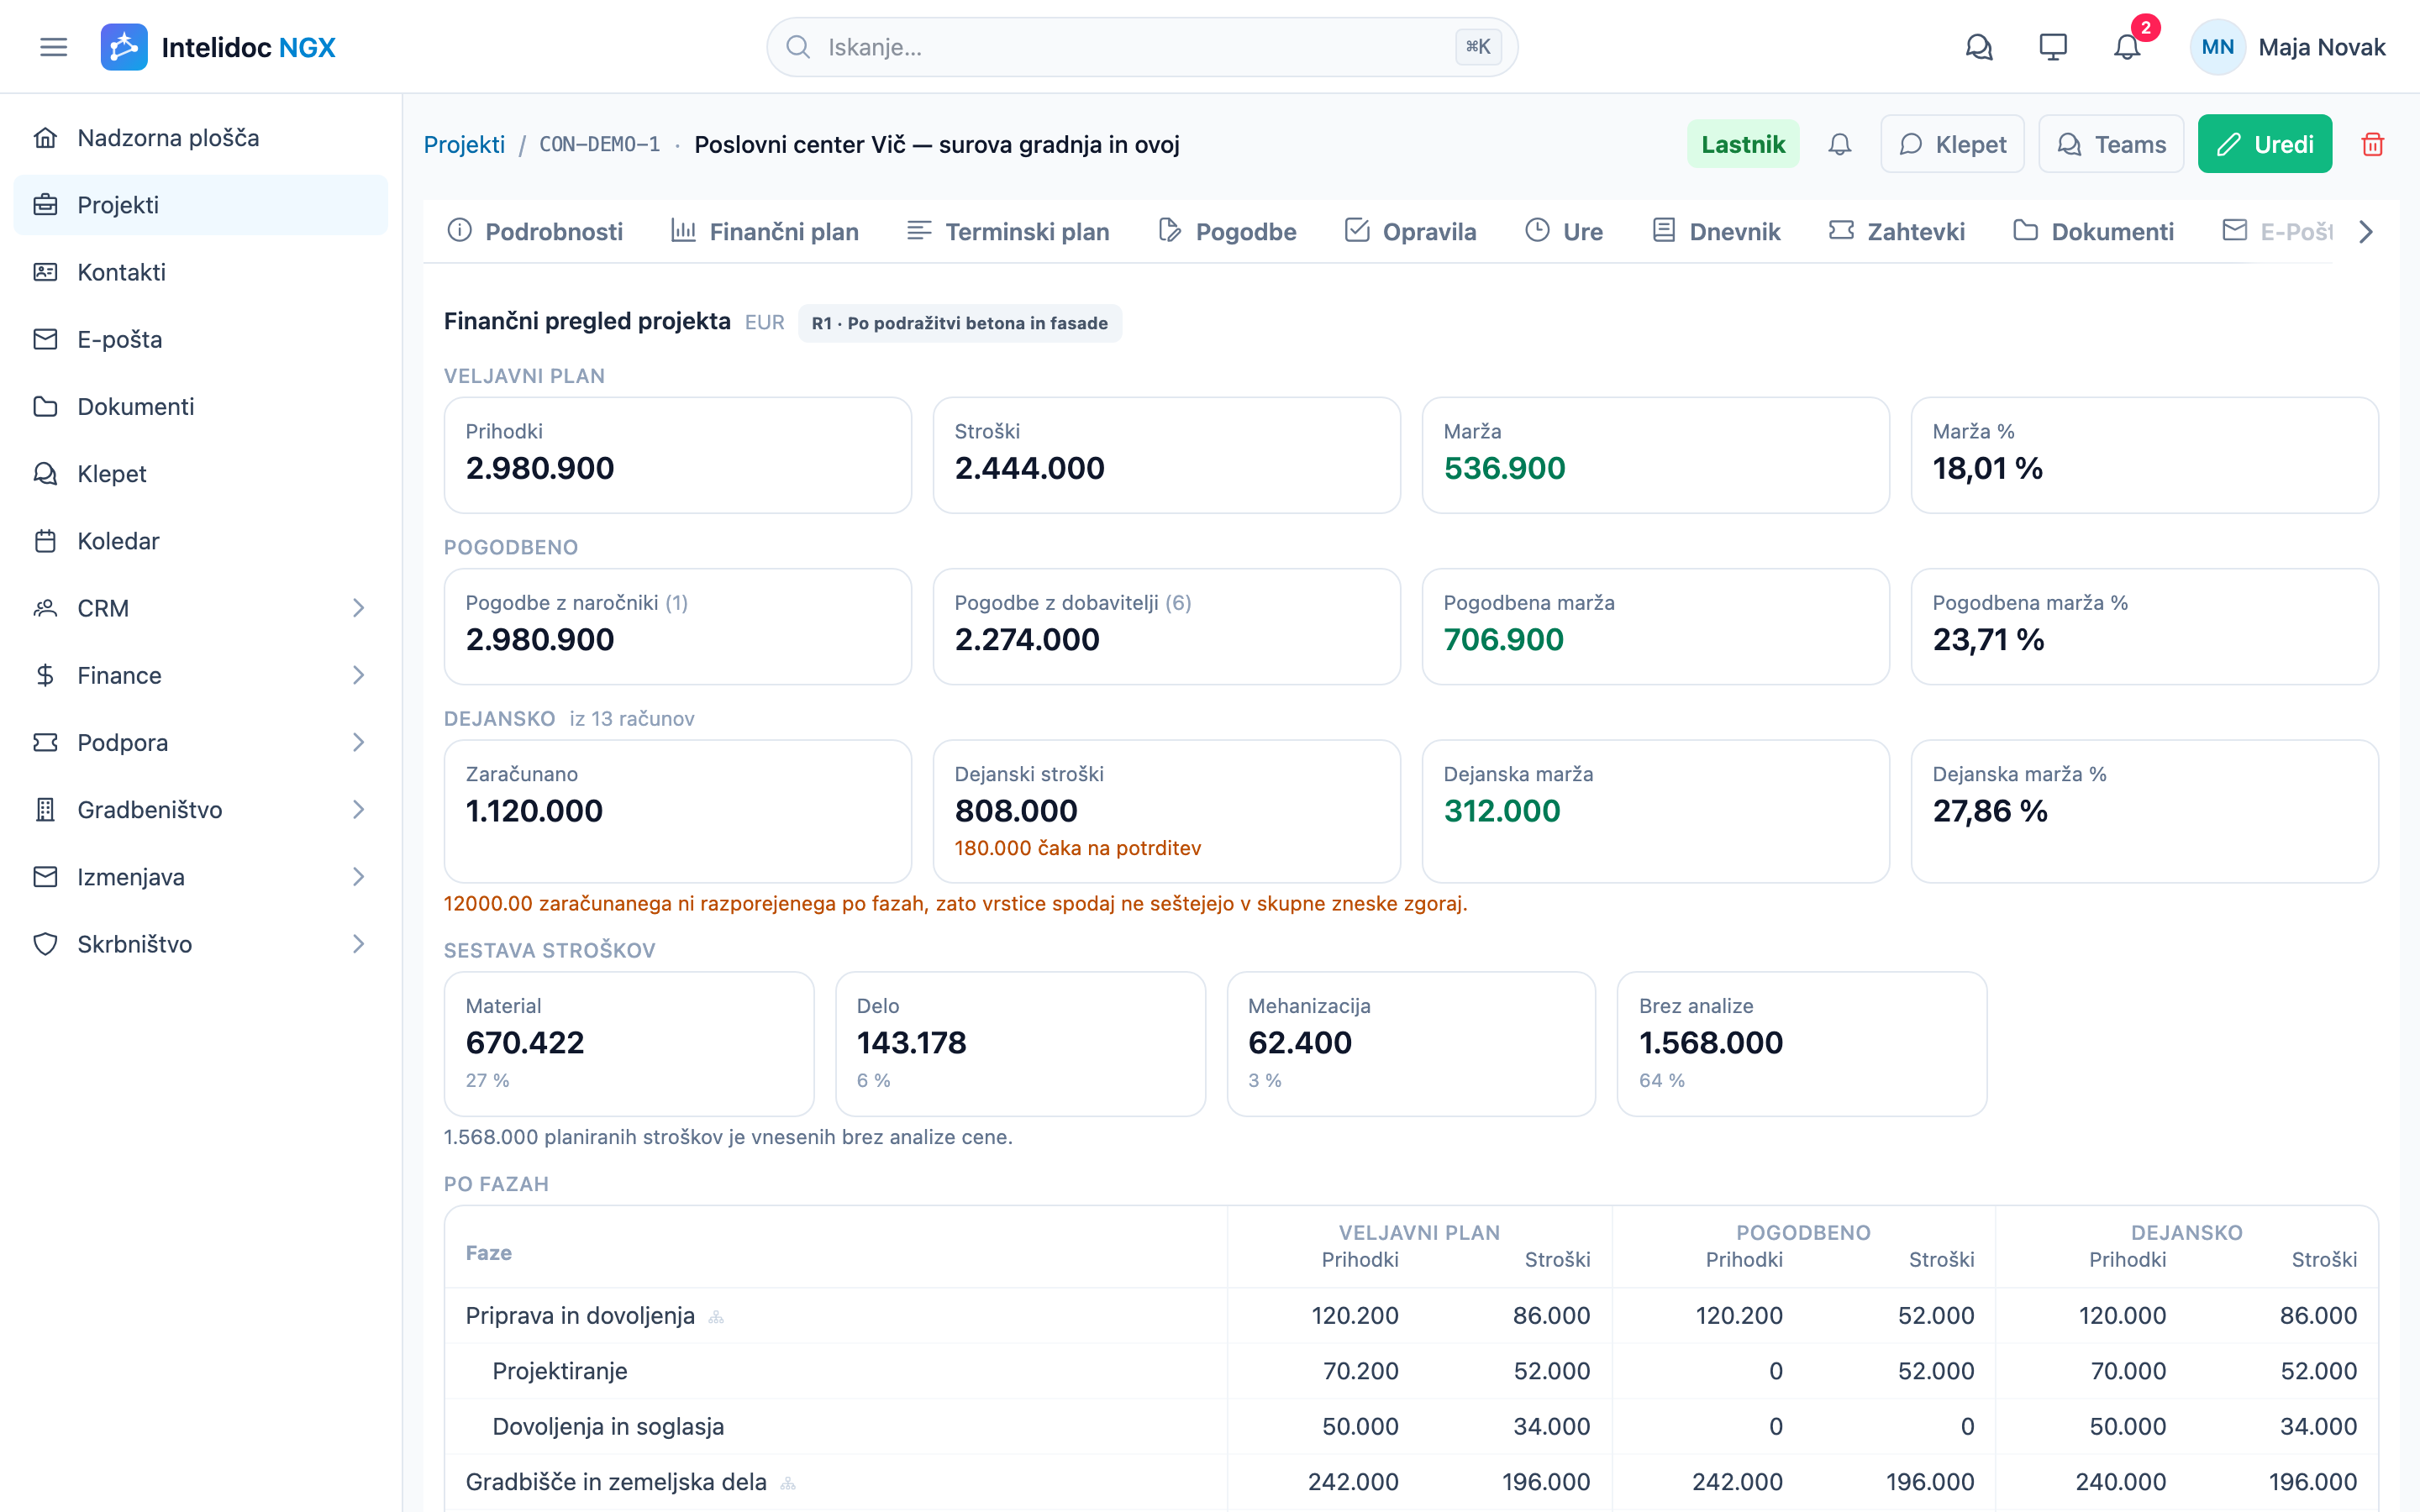Screen dimensions: 2420x1512
Task: Open Koledar in sidebar
Action: (201, 541)
